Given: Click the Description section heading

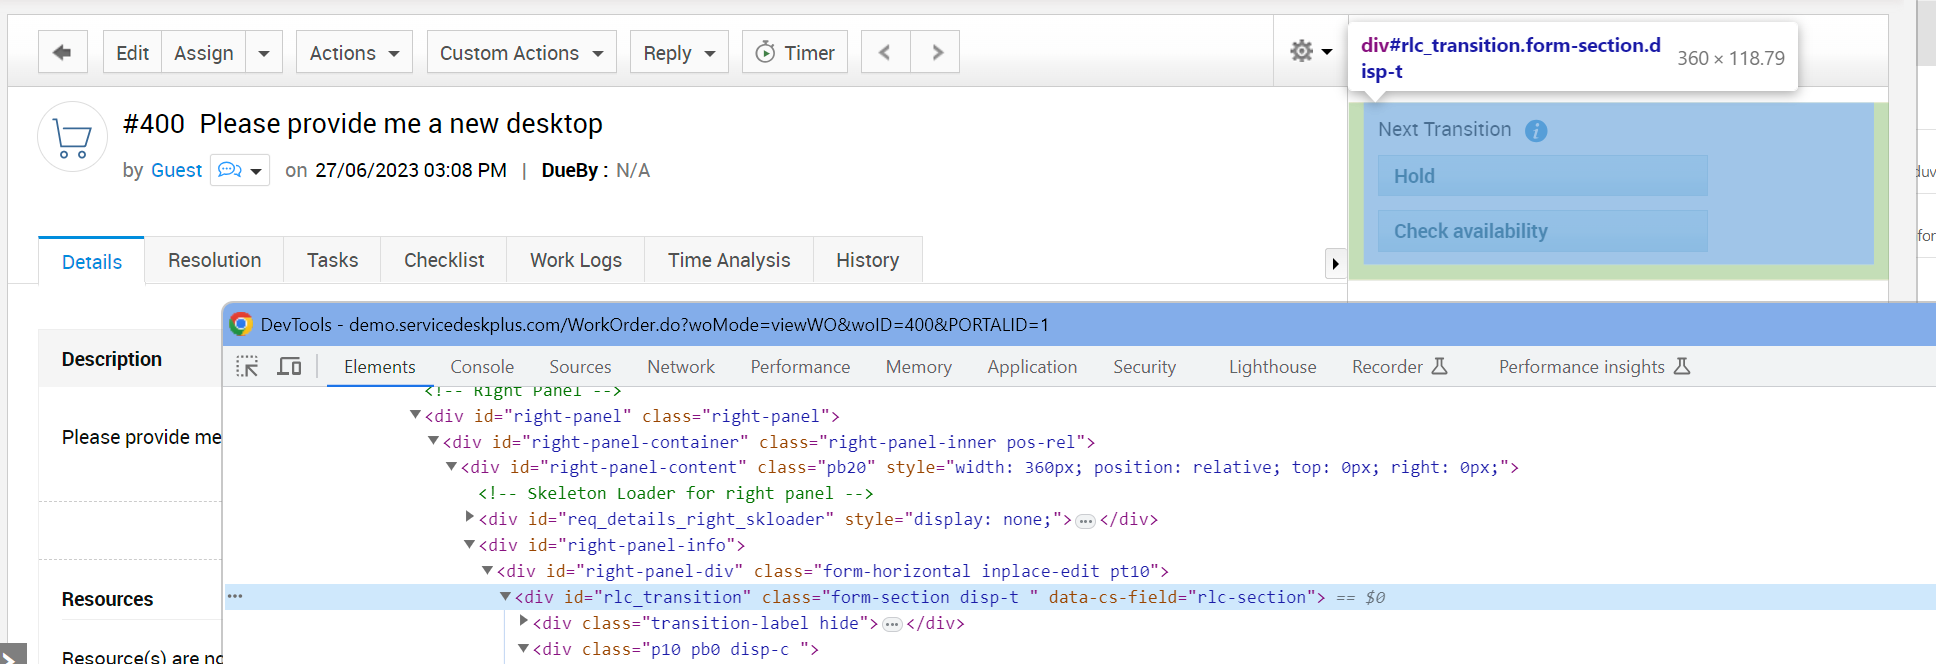Looking at the screenshot, I should tap(112, 359).
